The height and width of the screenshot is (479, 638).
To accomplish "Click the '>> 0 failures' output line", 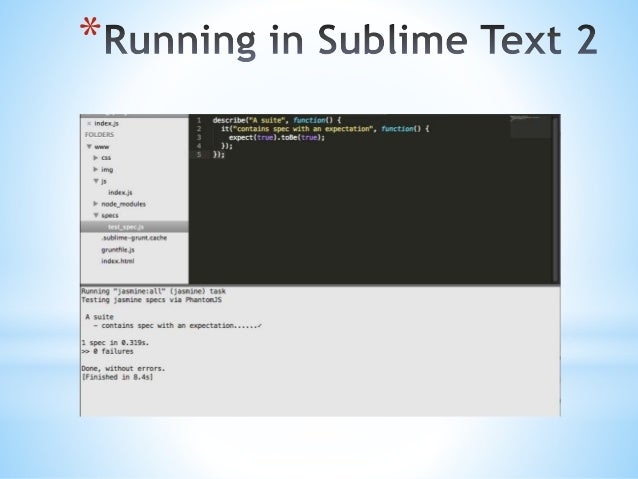I will (107, 351).
